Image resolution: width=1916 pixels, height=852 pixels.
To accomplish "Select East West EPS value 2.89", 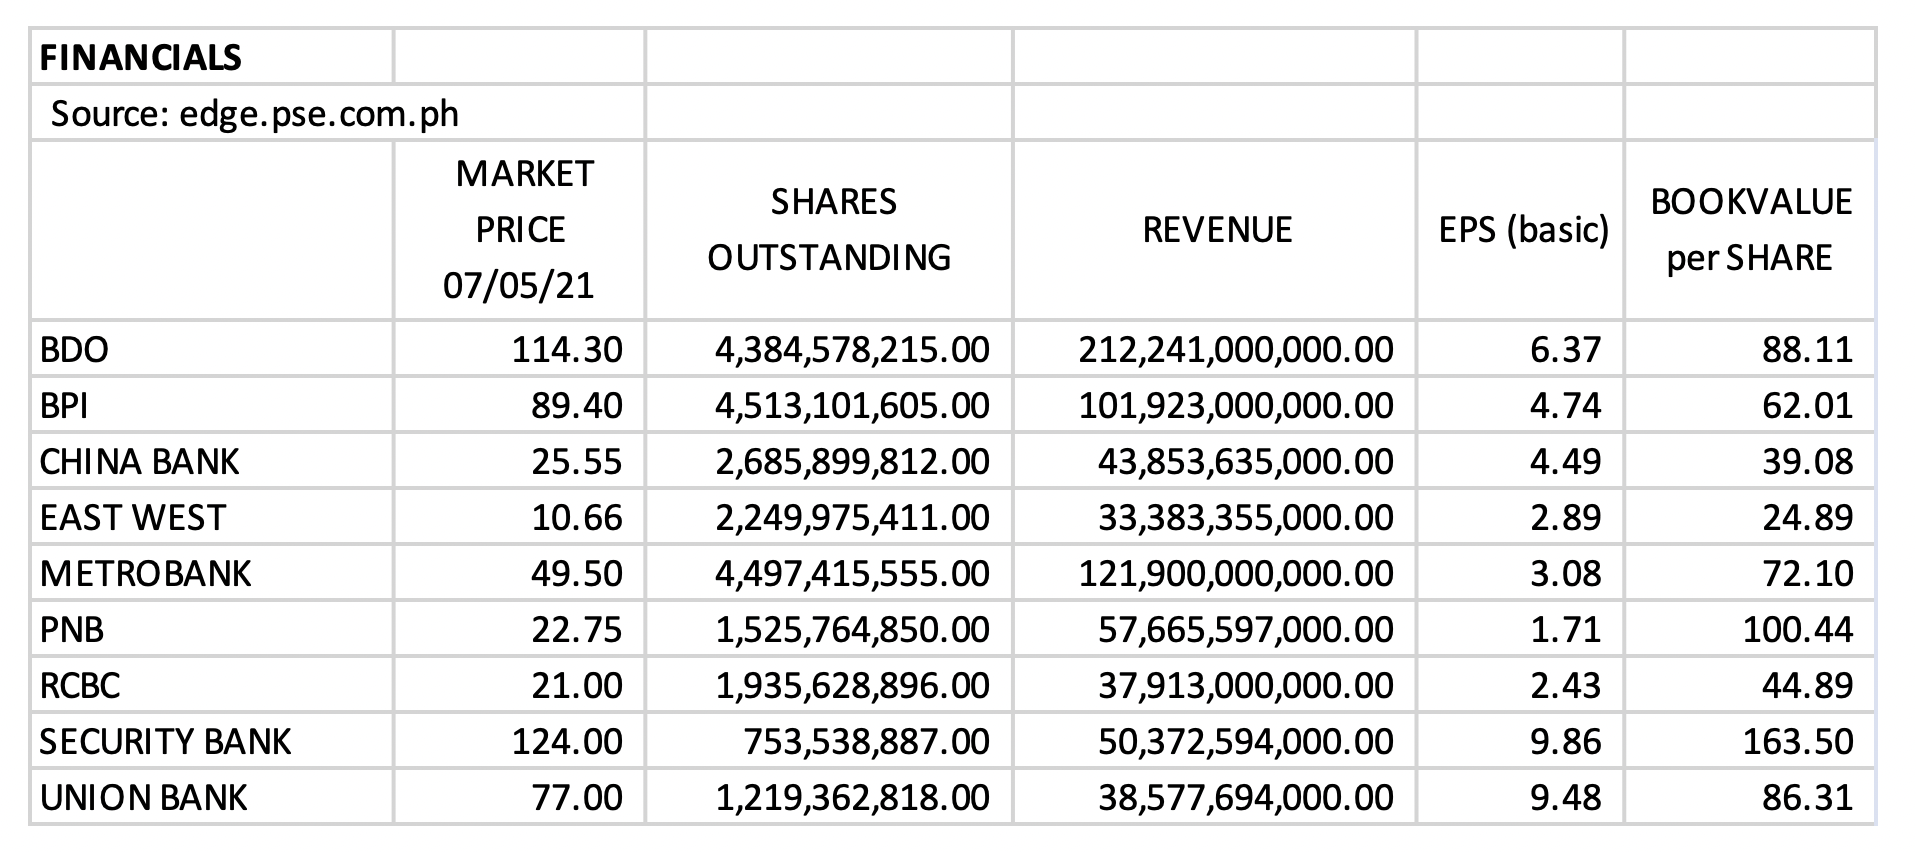I will tap(1521, 517).
